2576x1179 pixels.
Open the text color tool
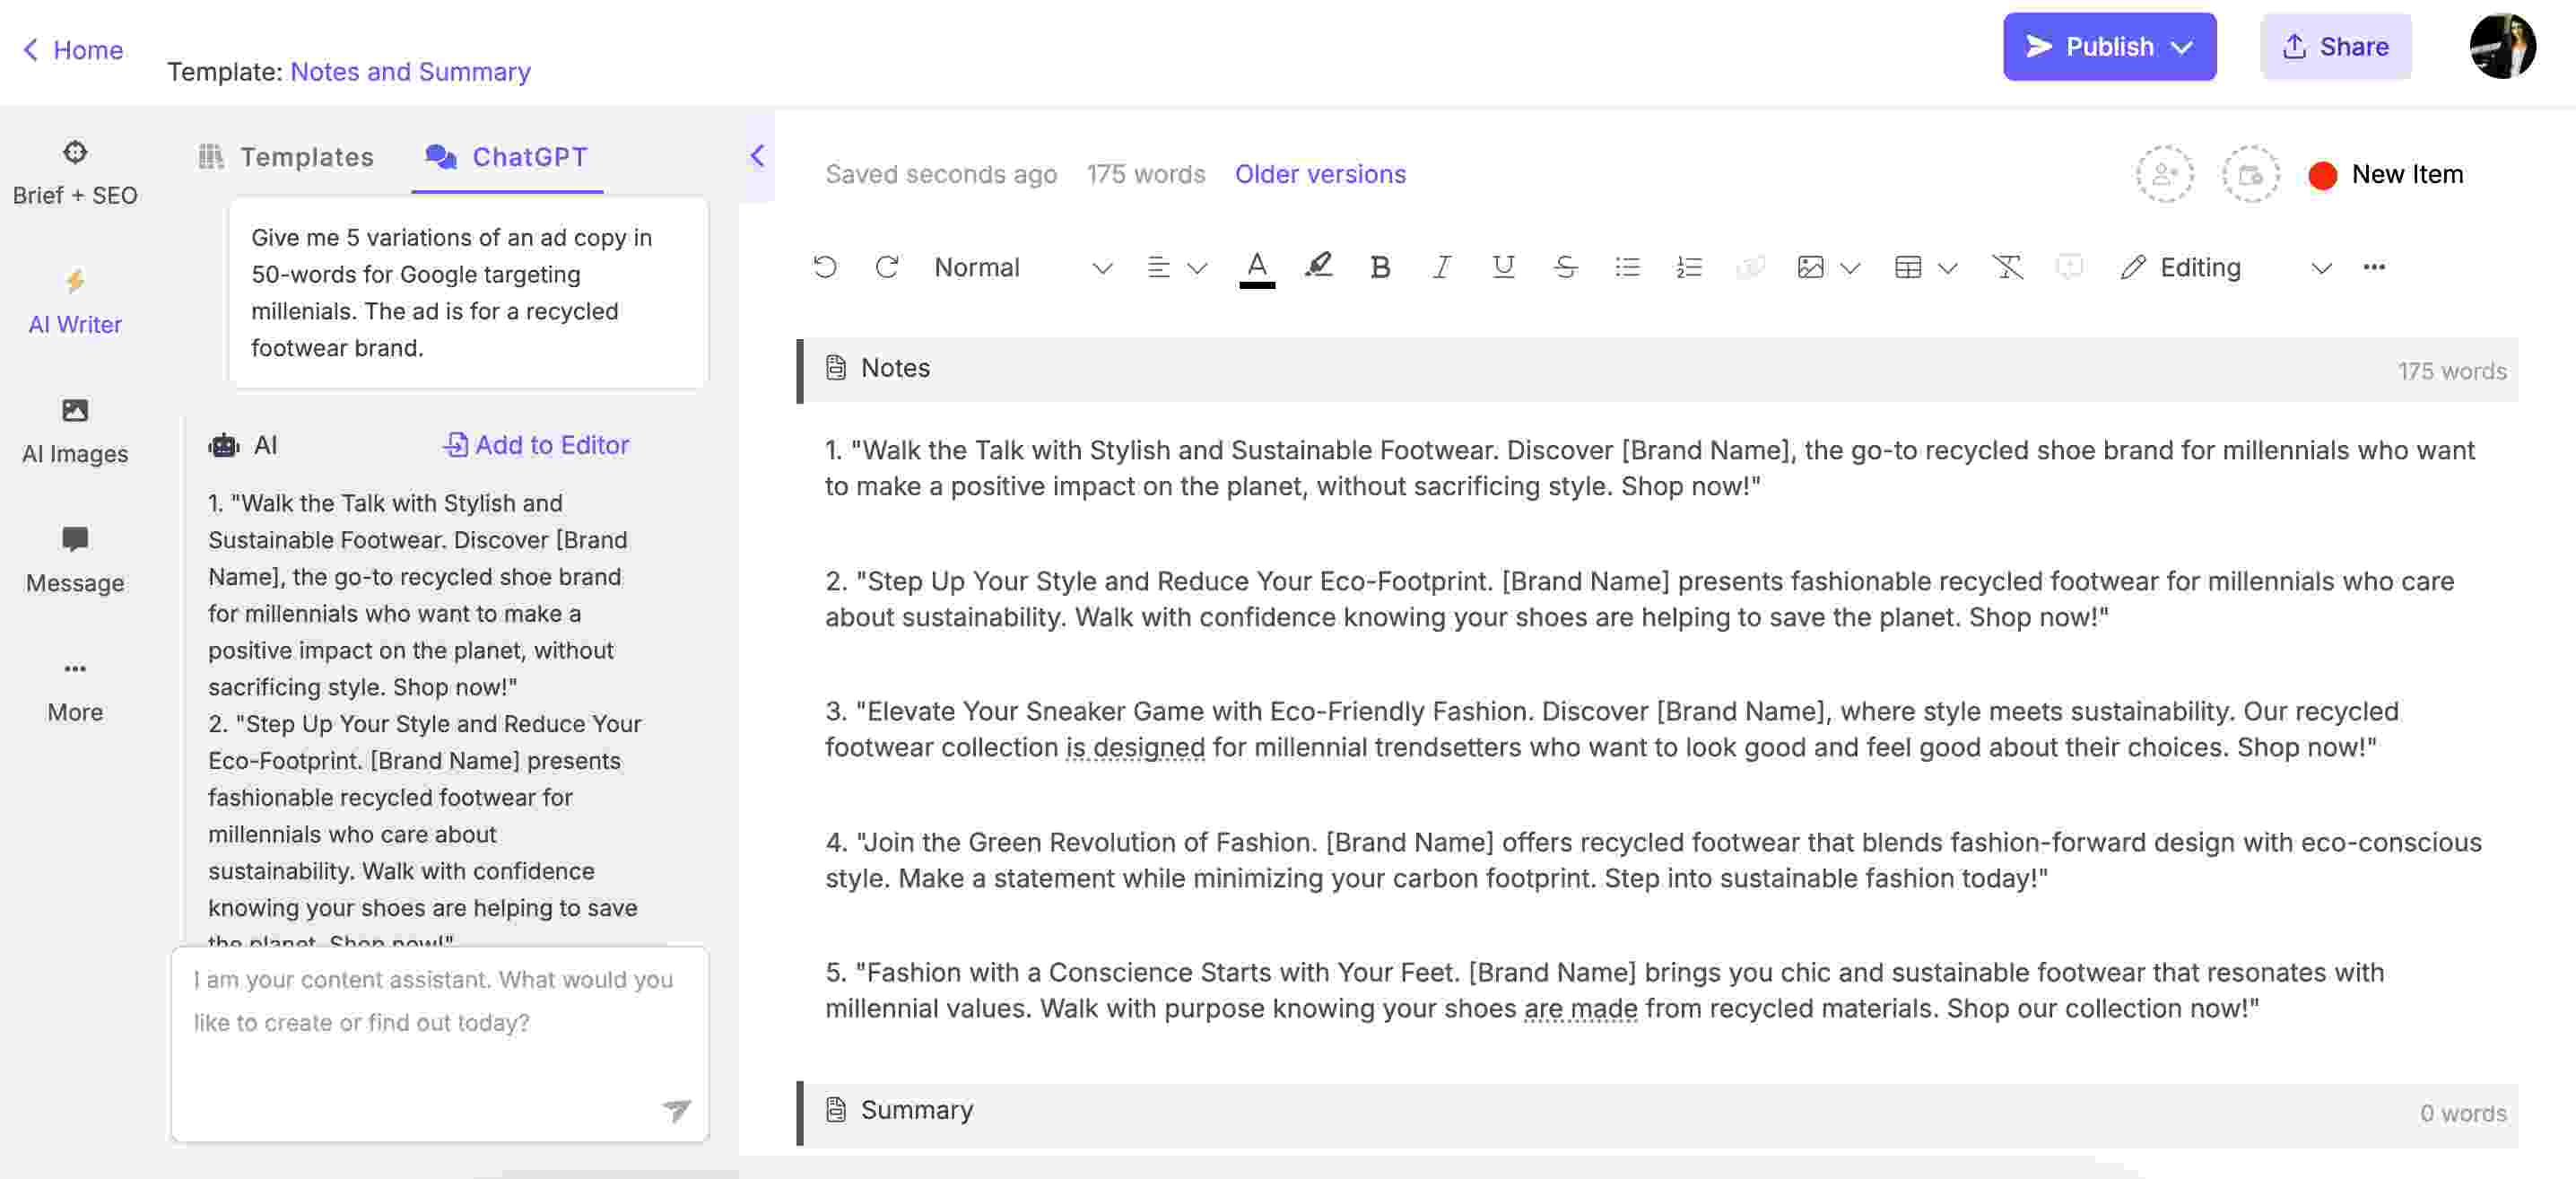click(1257, 269)
